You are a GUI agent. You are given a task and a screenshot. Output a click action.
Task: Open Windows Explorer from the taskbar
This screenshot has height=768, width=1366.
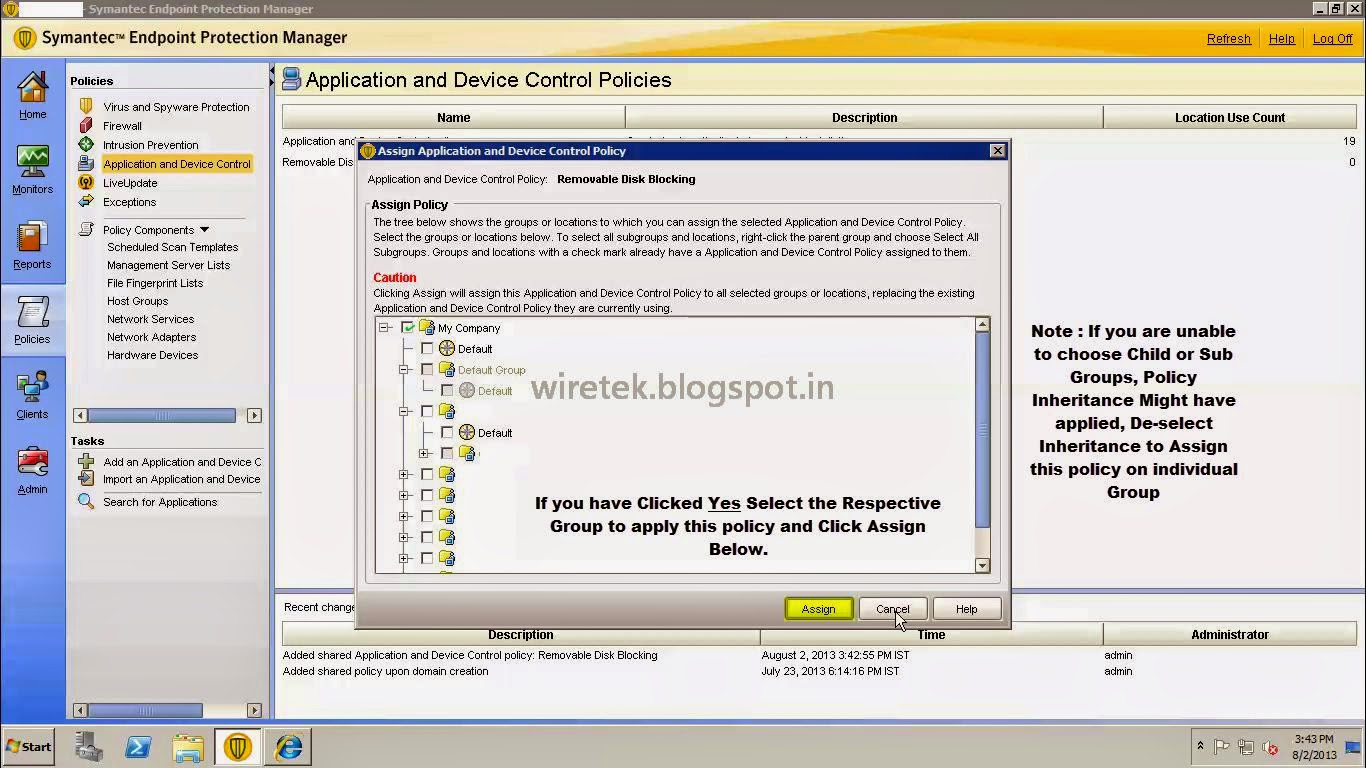[188, 746]
